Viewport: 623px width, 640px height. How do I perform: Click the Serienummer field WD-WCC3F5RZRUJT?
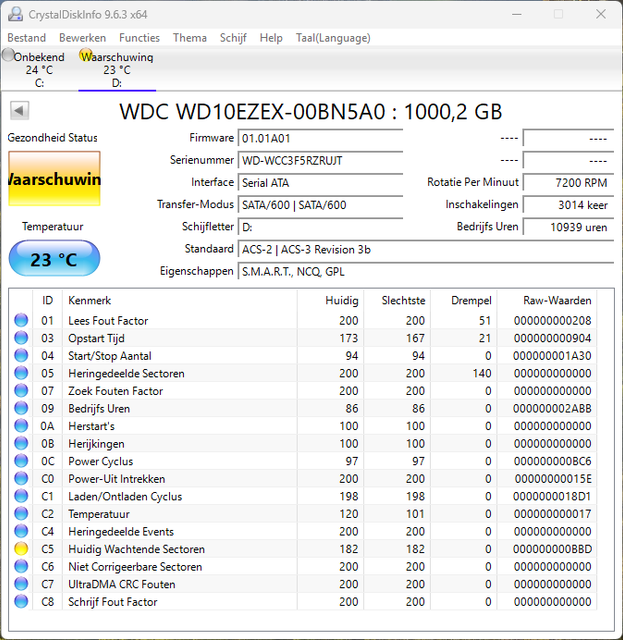pos(320,160)
